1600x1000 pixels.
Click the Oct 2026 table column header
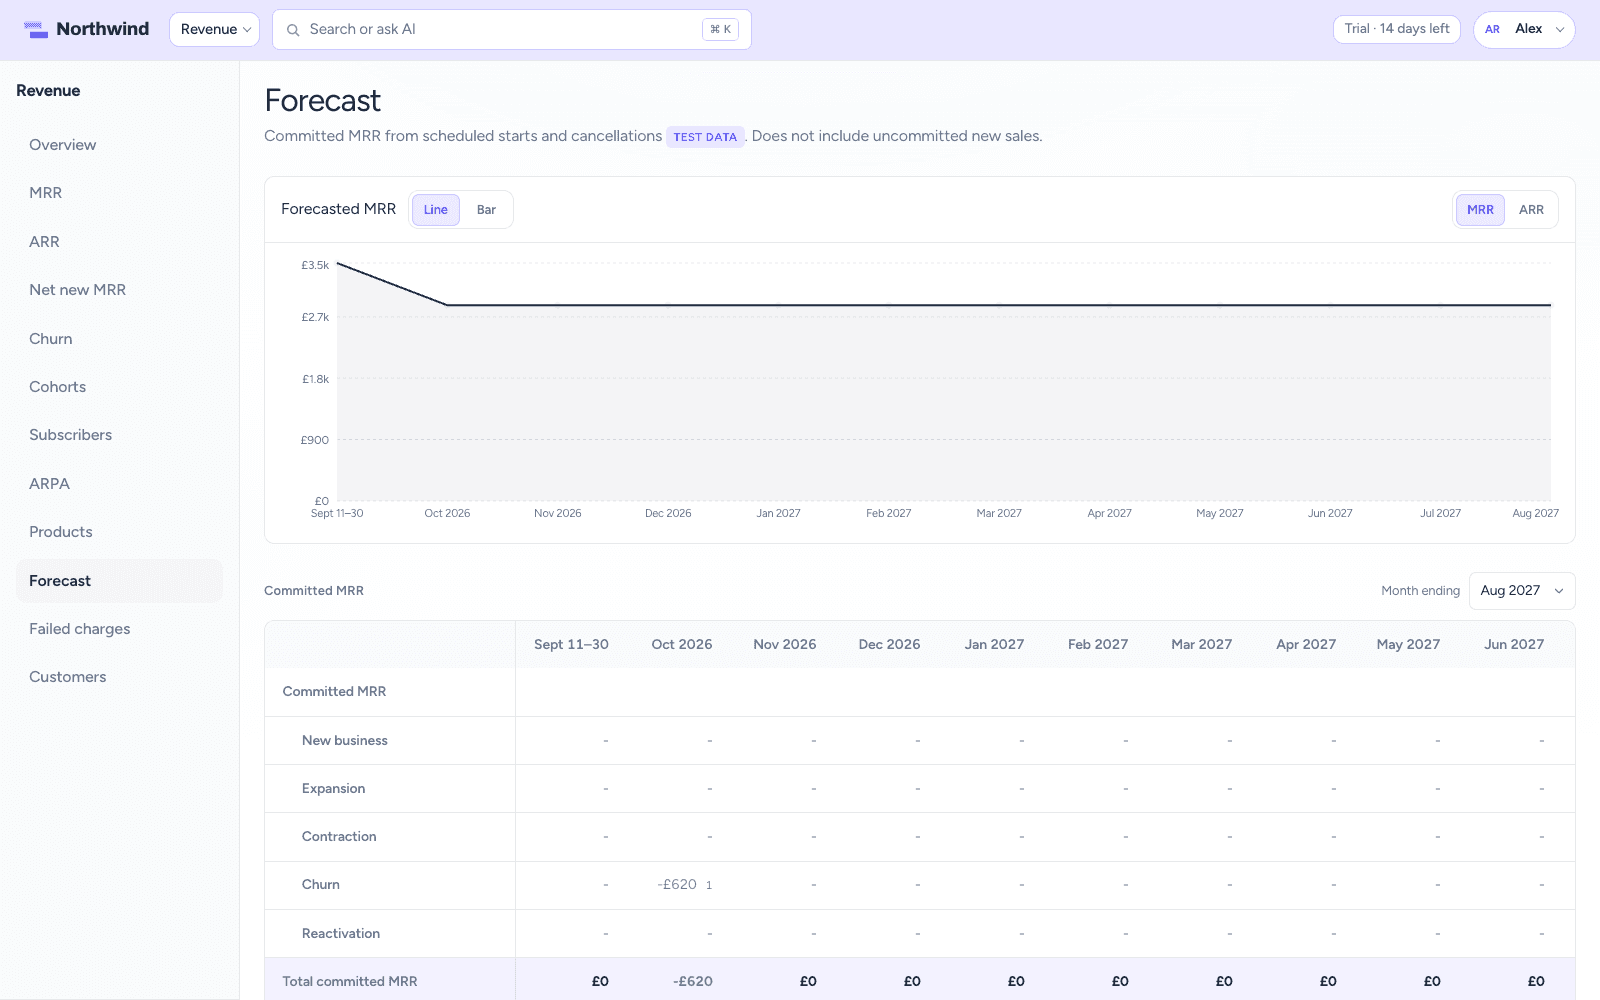tap(682, 645)
